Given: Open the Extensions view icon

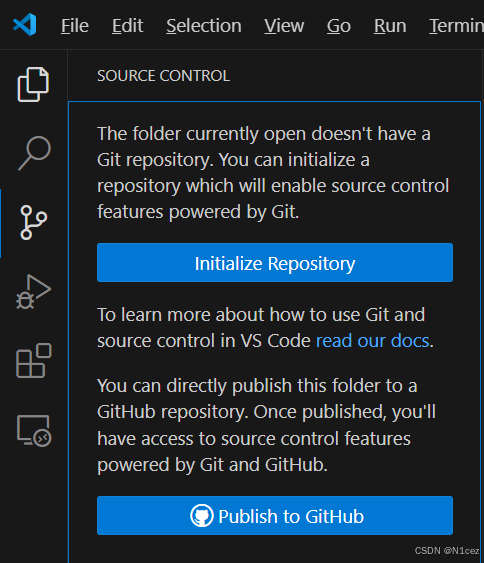Looking at the screenshot, I should point(34,360).
